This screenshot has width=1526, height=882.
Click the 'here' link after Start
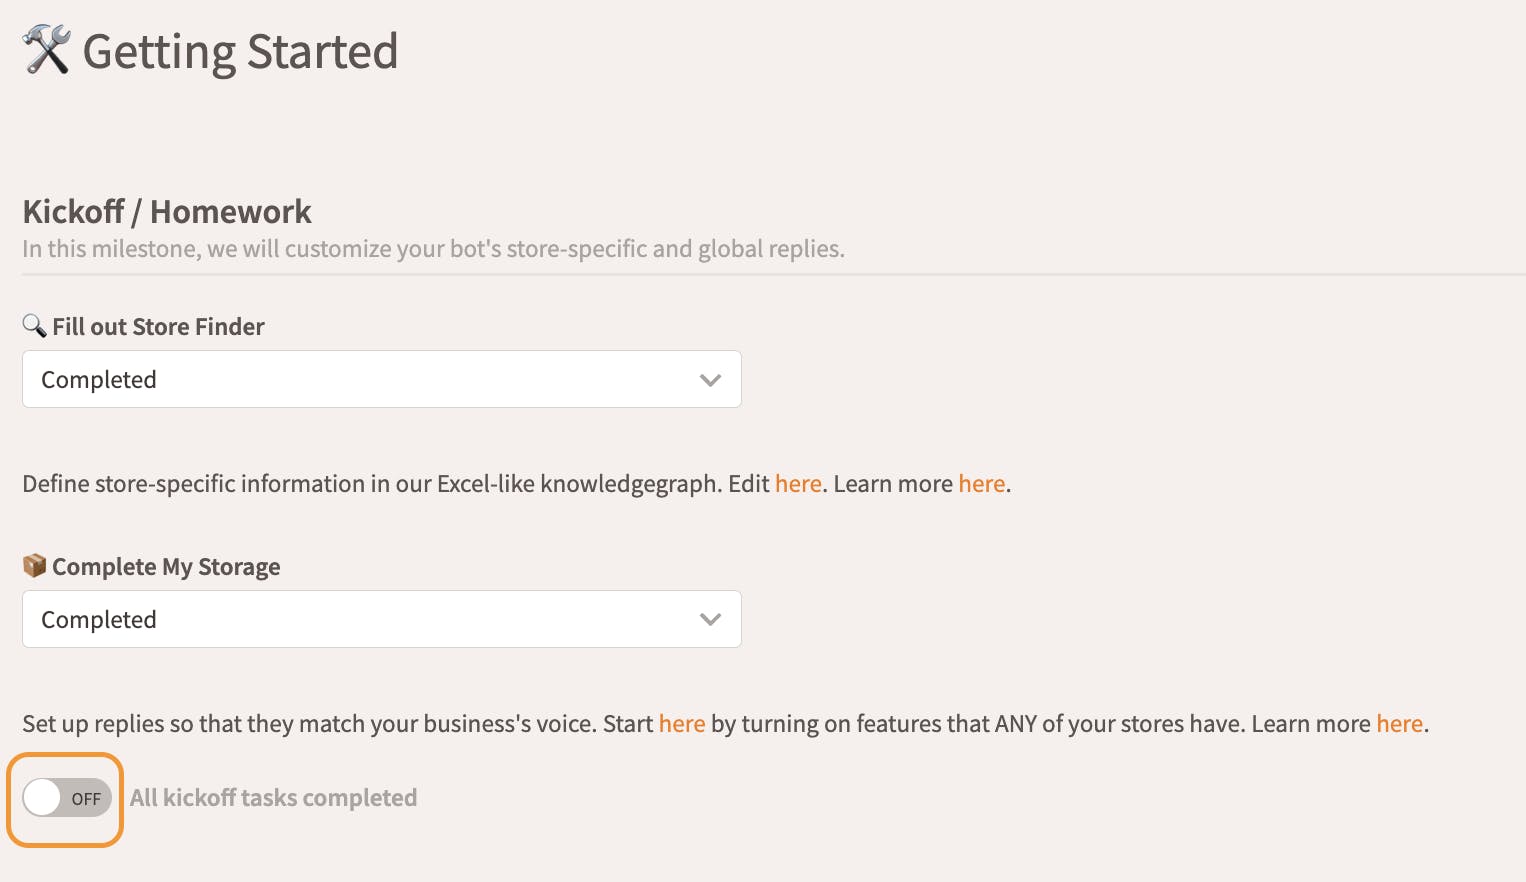[681, 724]
